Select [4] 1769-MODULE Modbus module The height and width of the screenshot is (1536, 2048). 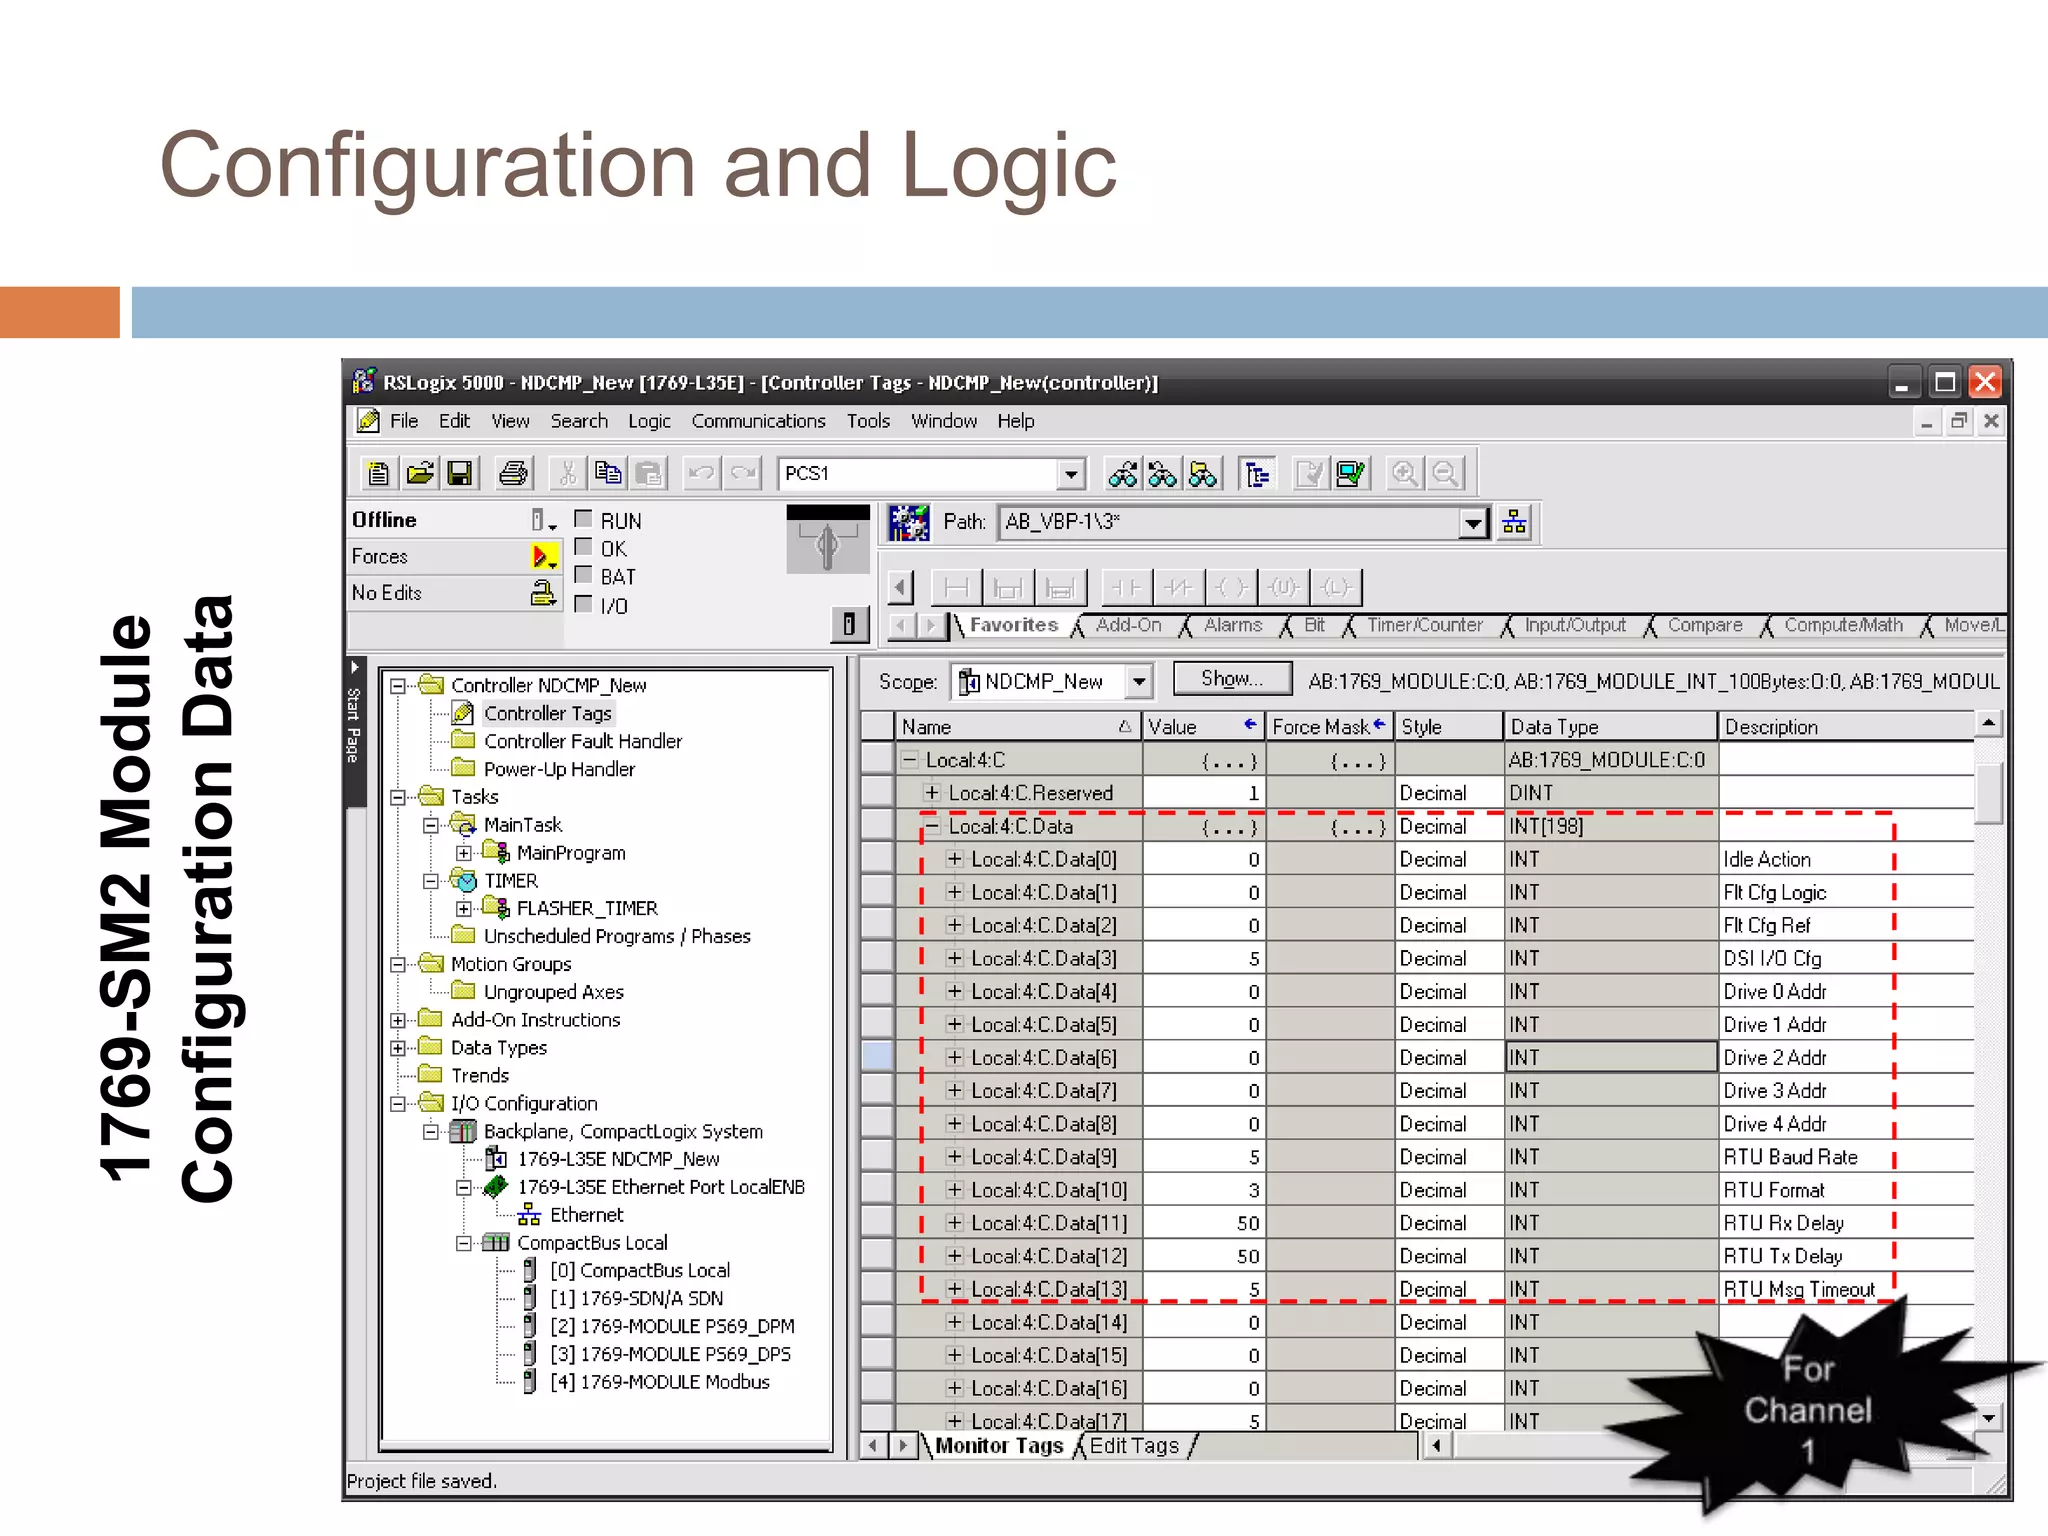click(x=659, y=1382)
